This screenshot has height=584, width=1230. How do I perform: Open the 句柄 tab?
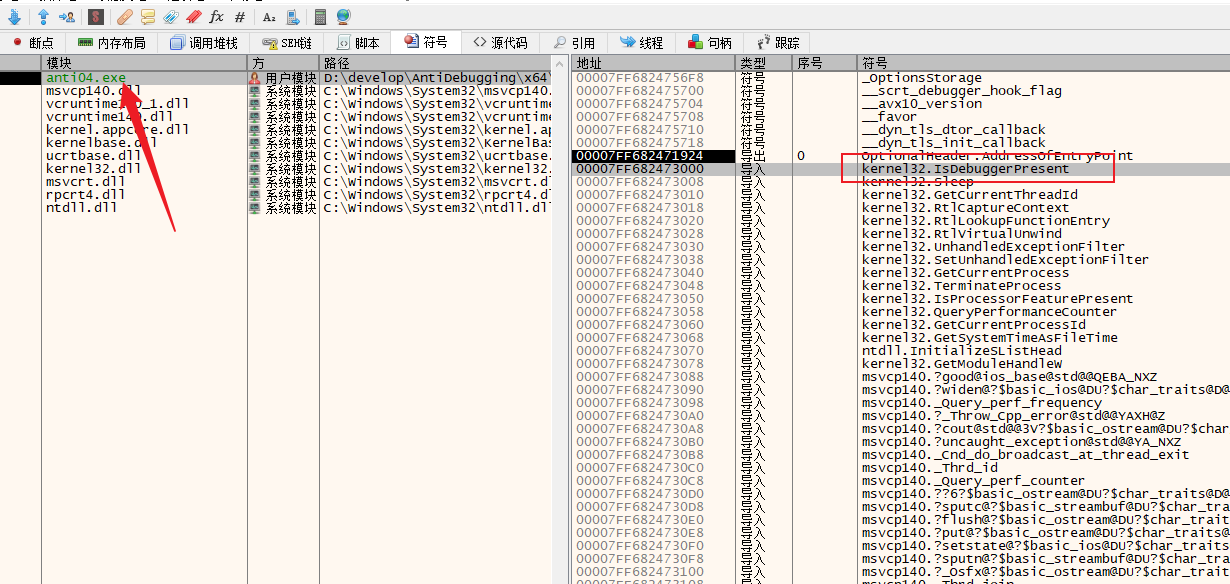(710, 43)
